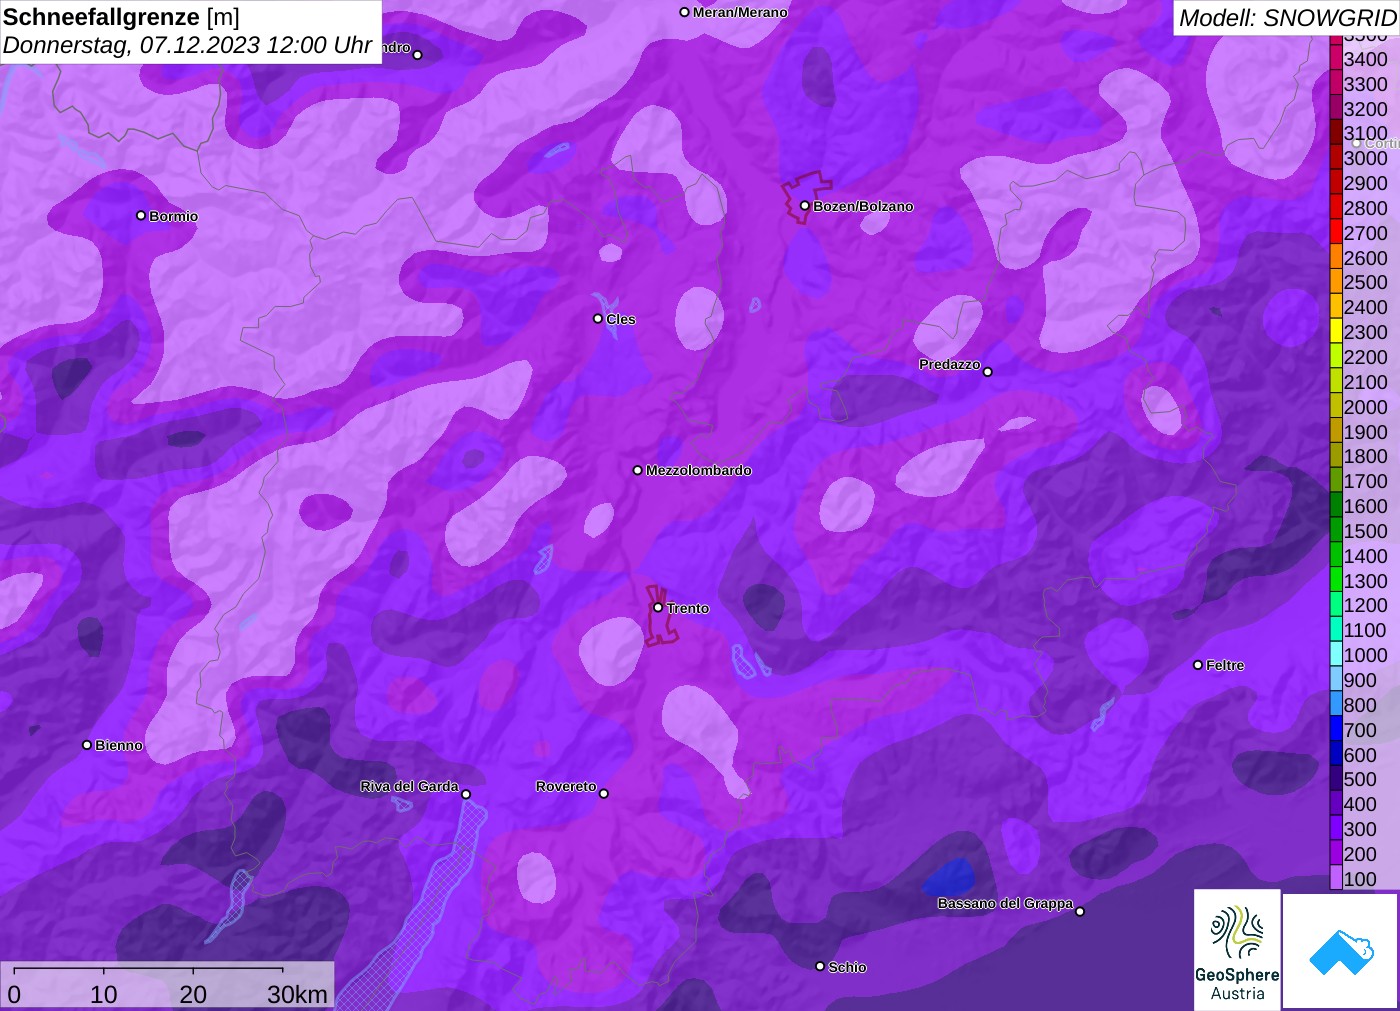
Task: Click the Riva del Garda marker dot
Action: (x=466, y=794)
